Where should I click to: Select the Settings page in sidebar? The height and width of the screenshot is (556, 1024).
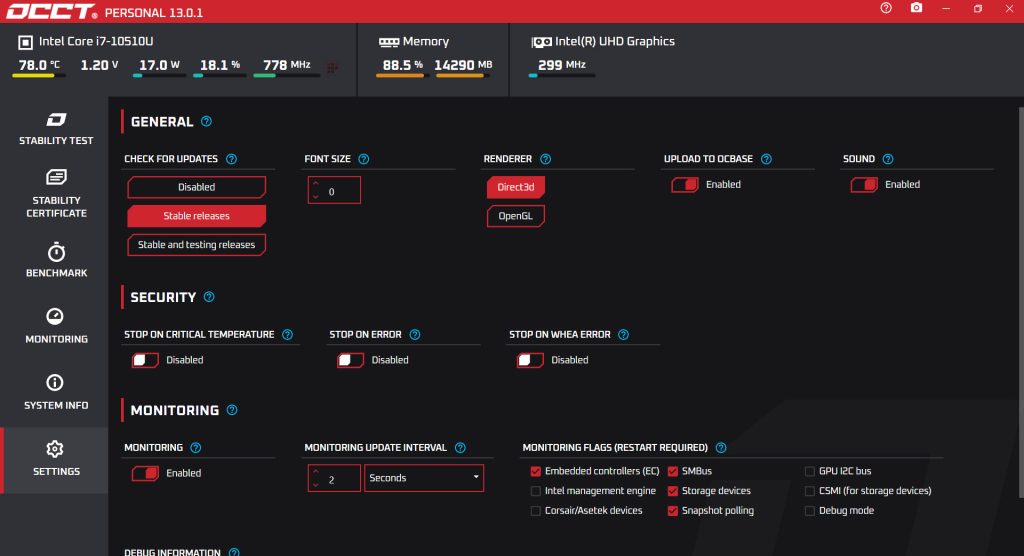(56, 460)
